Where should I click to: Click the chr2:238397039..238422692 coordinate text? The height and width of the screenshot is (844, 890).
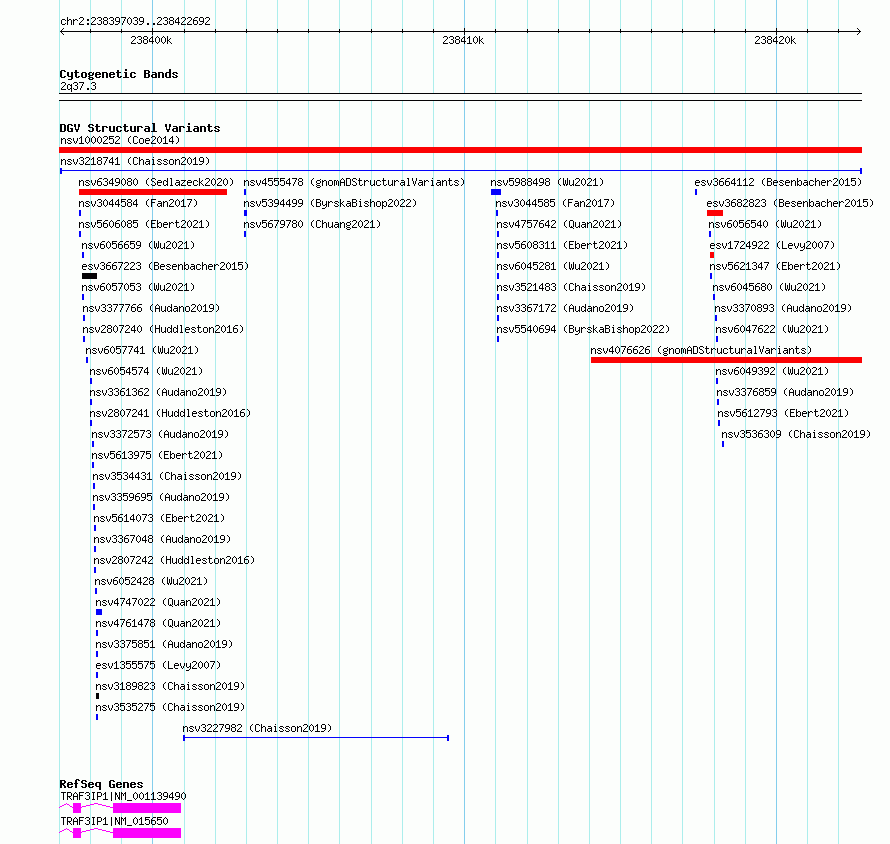[135, 21]
